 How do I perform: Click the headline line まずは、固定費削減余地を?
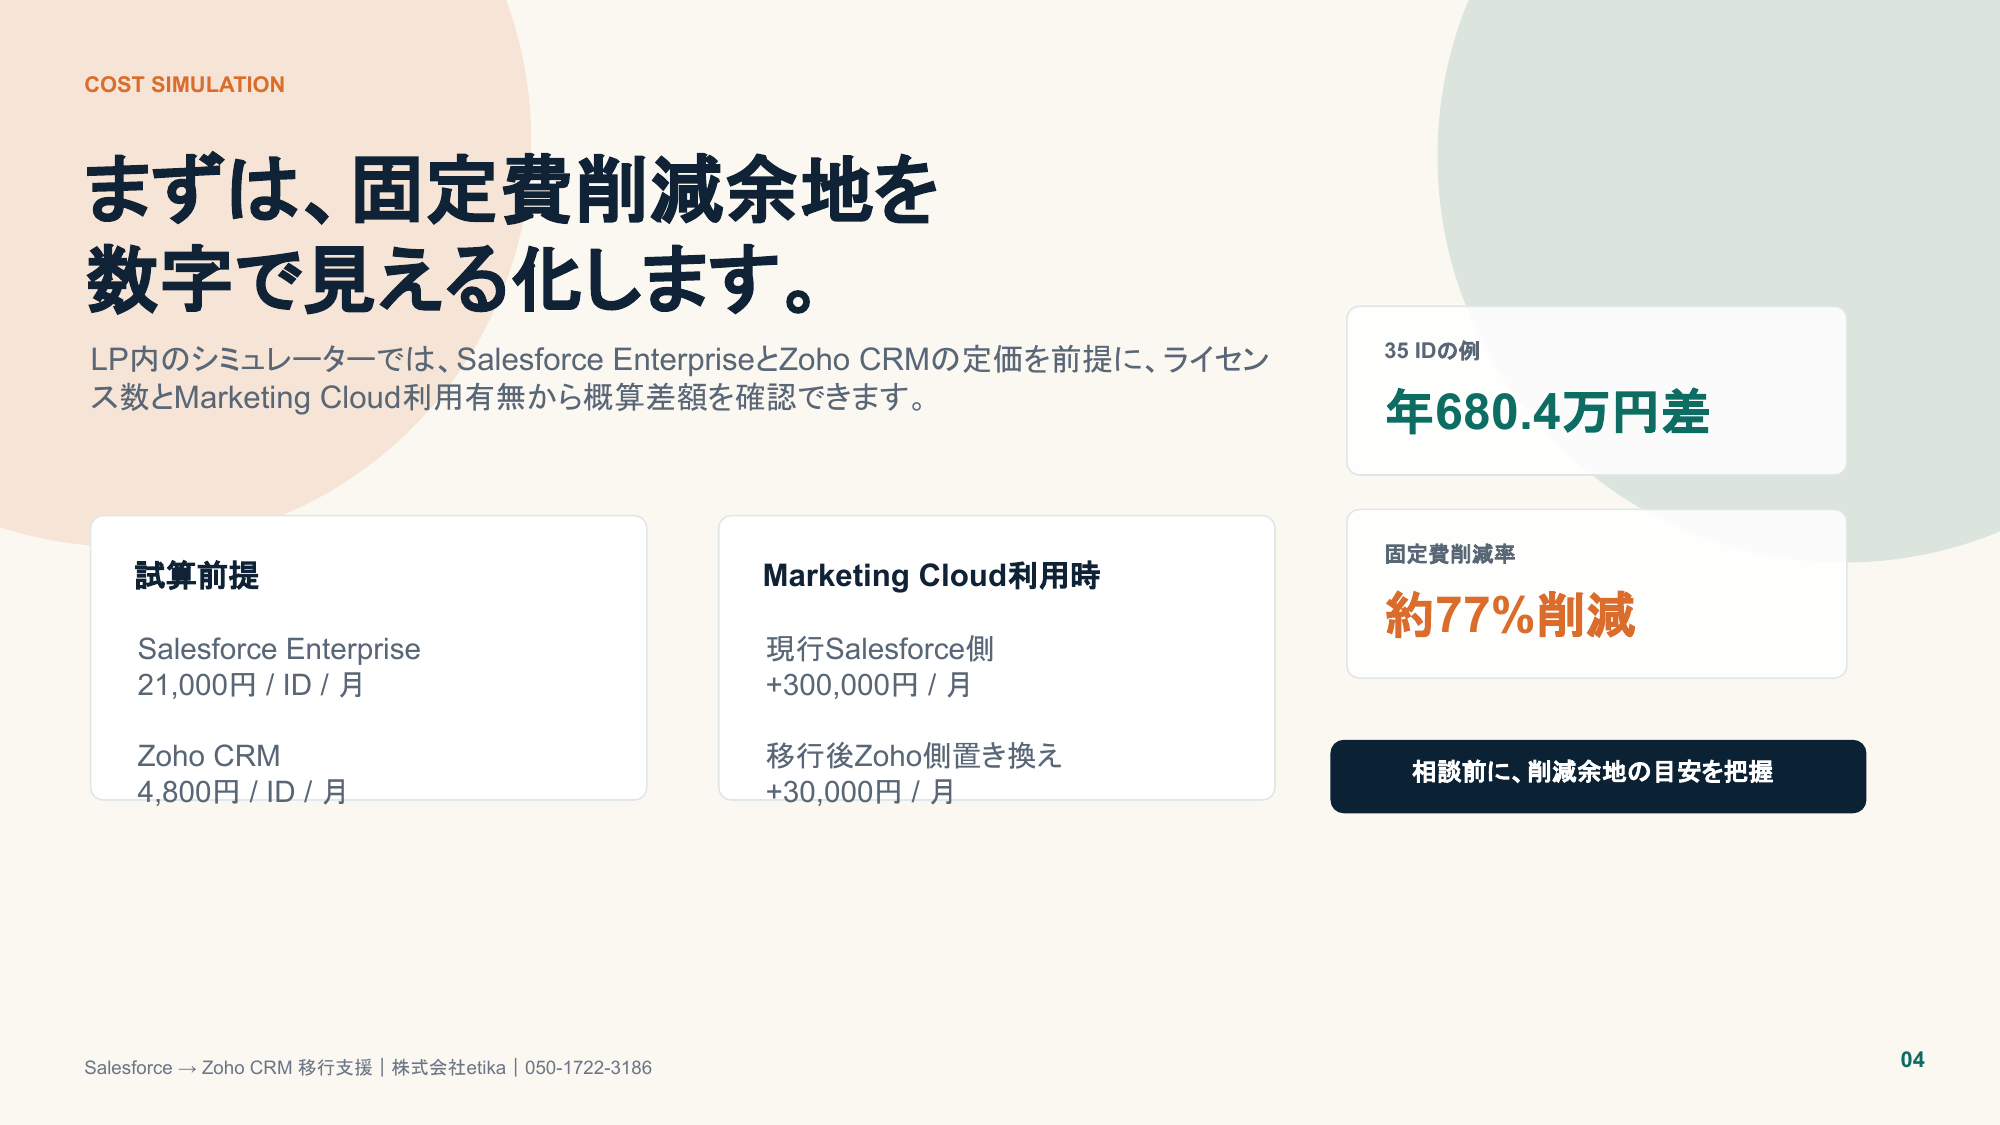(511, 190)
